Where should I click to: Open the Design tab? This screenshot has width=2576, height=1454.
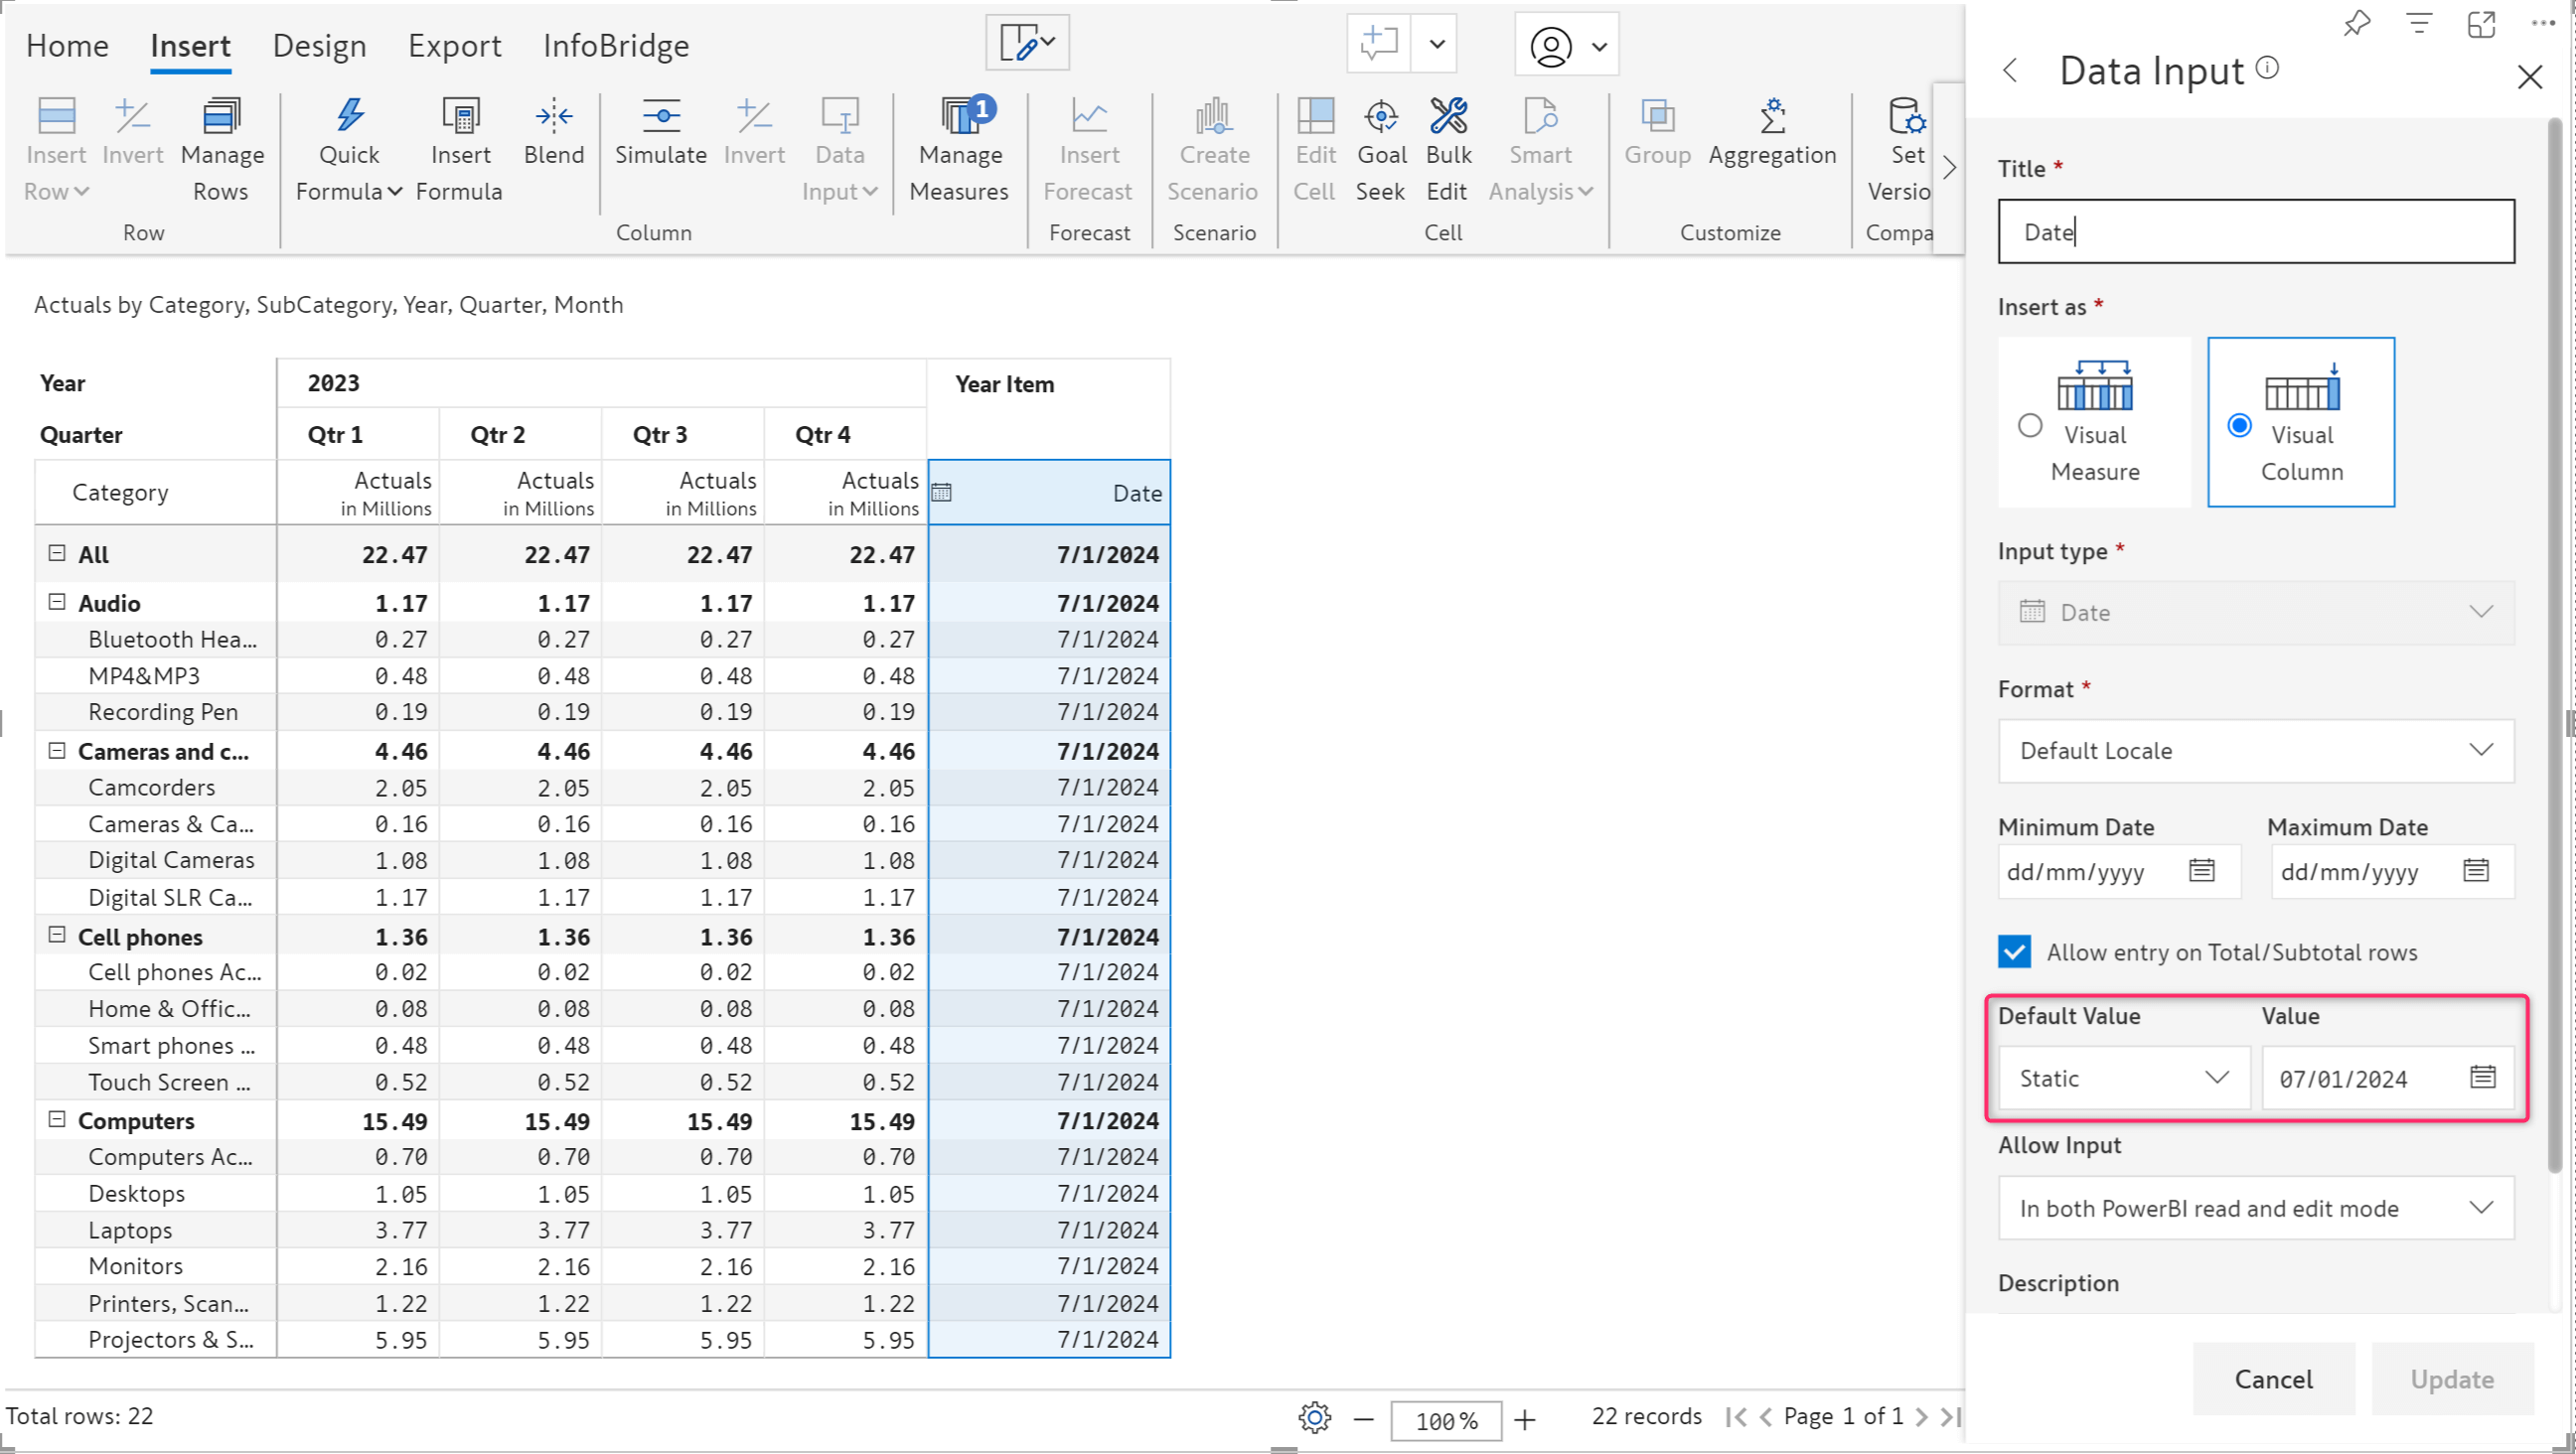(319, 45)
